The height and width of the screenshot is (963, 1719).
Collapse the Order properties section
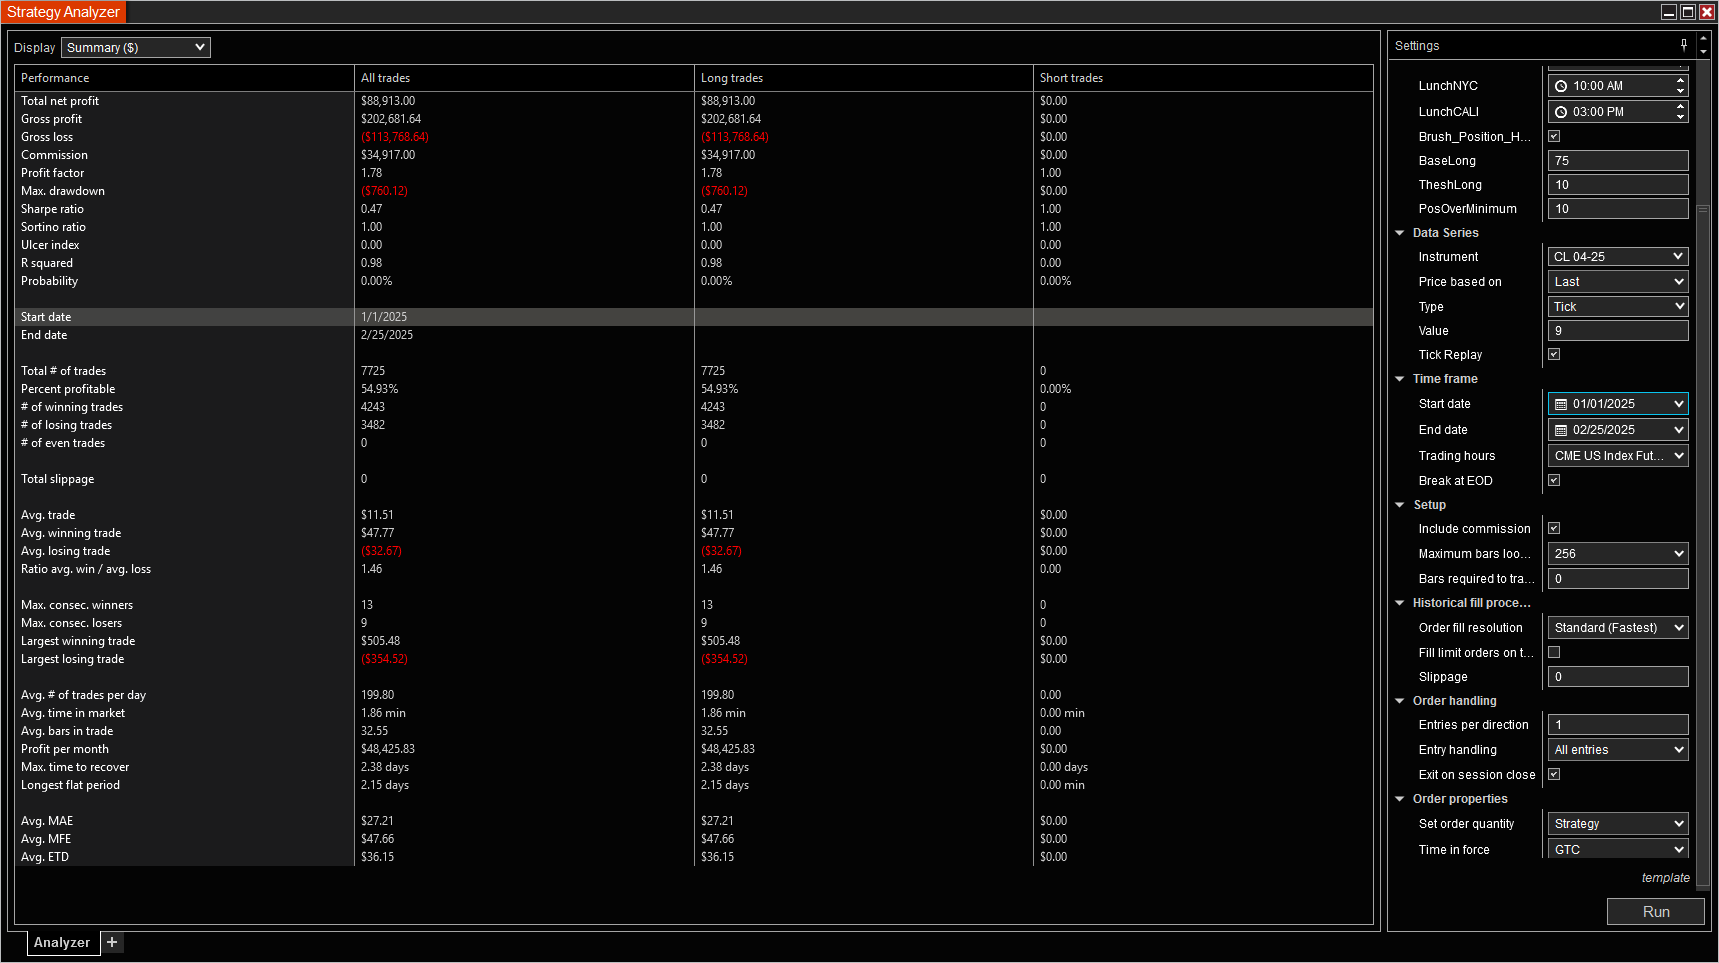(x=1400, y=799)
